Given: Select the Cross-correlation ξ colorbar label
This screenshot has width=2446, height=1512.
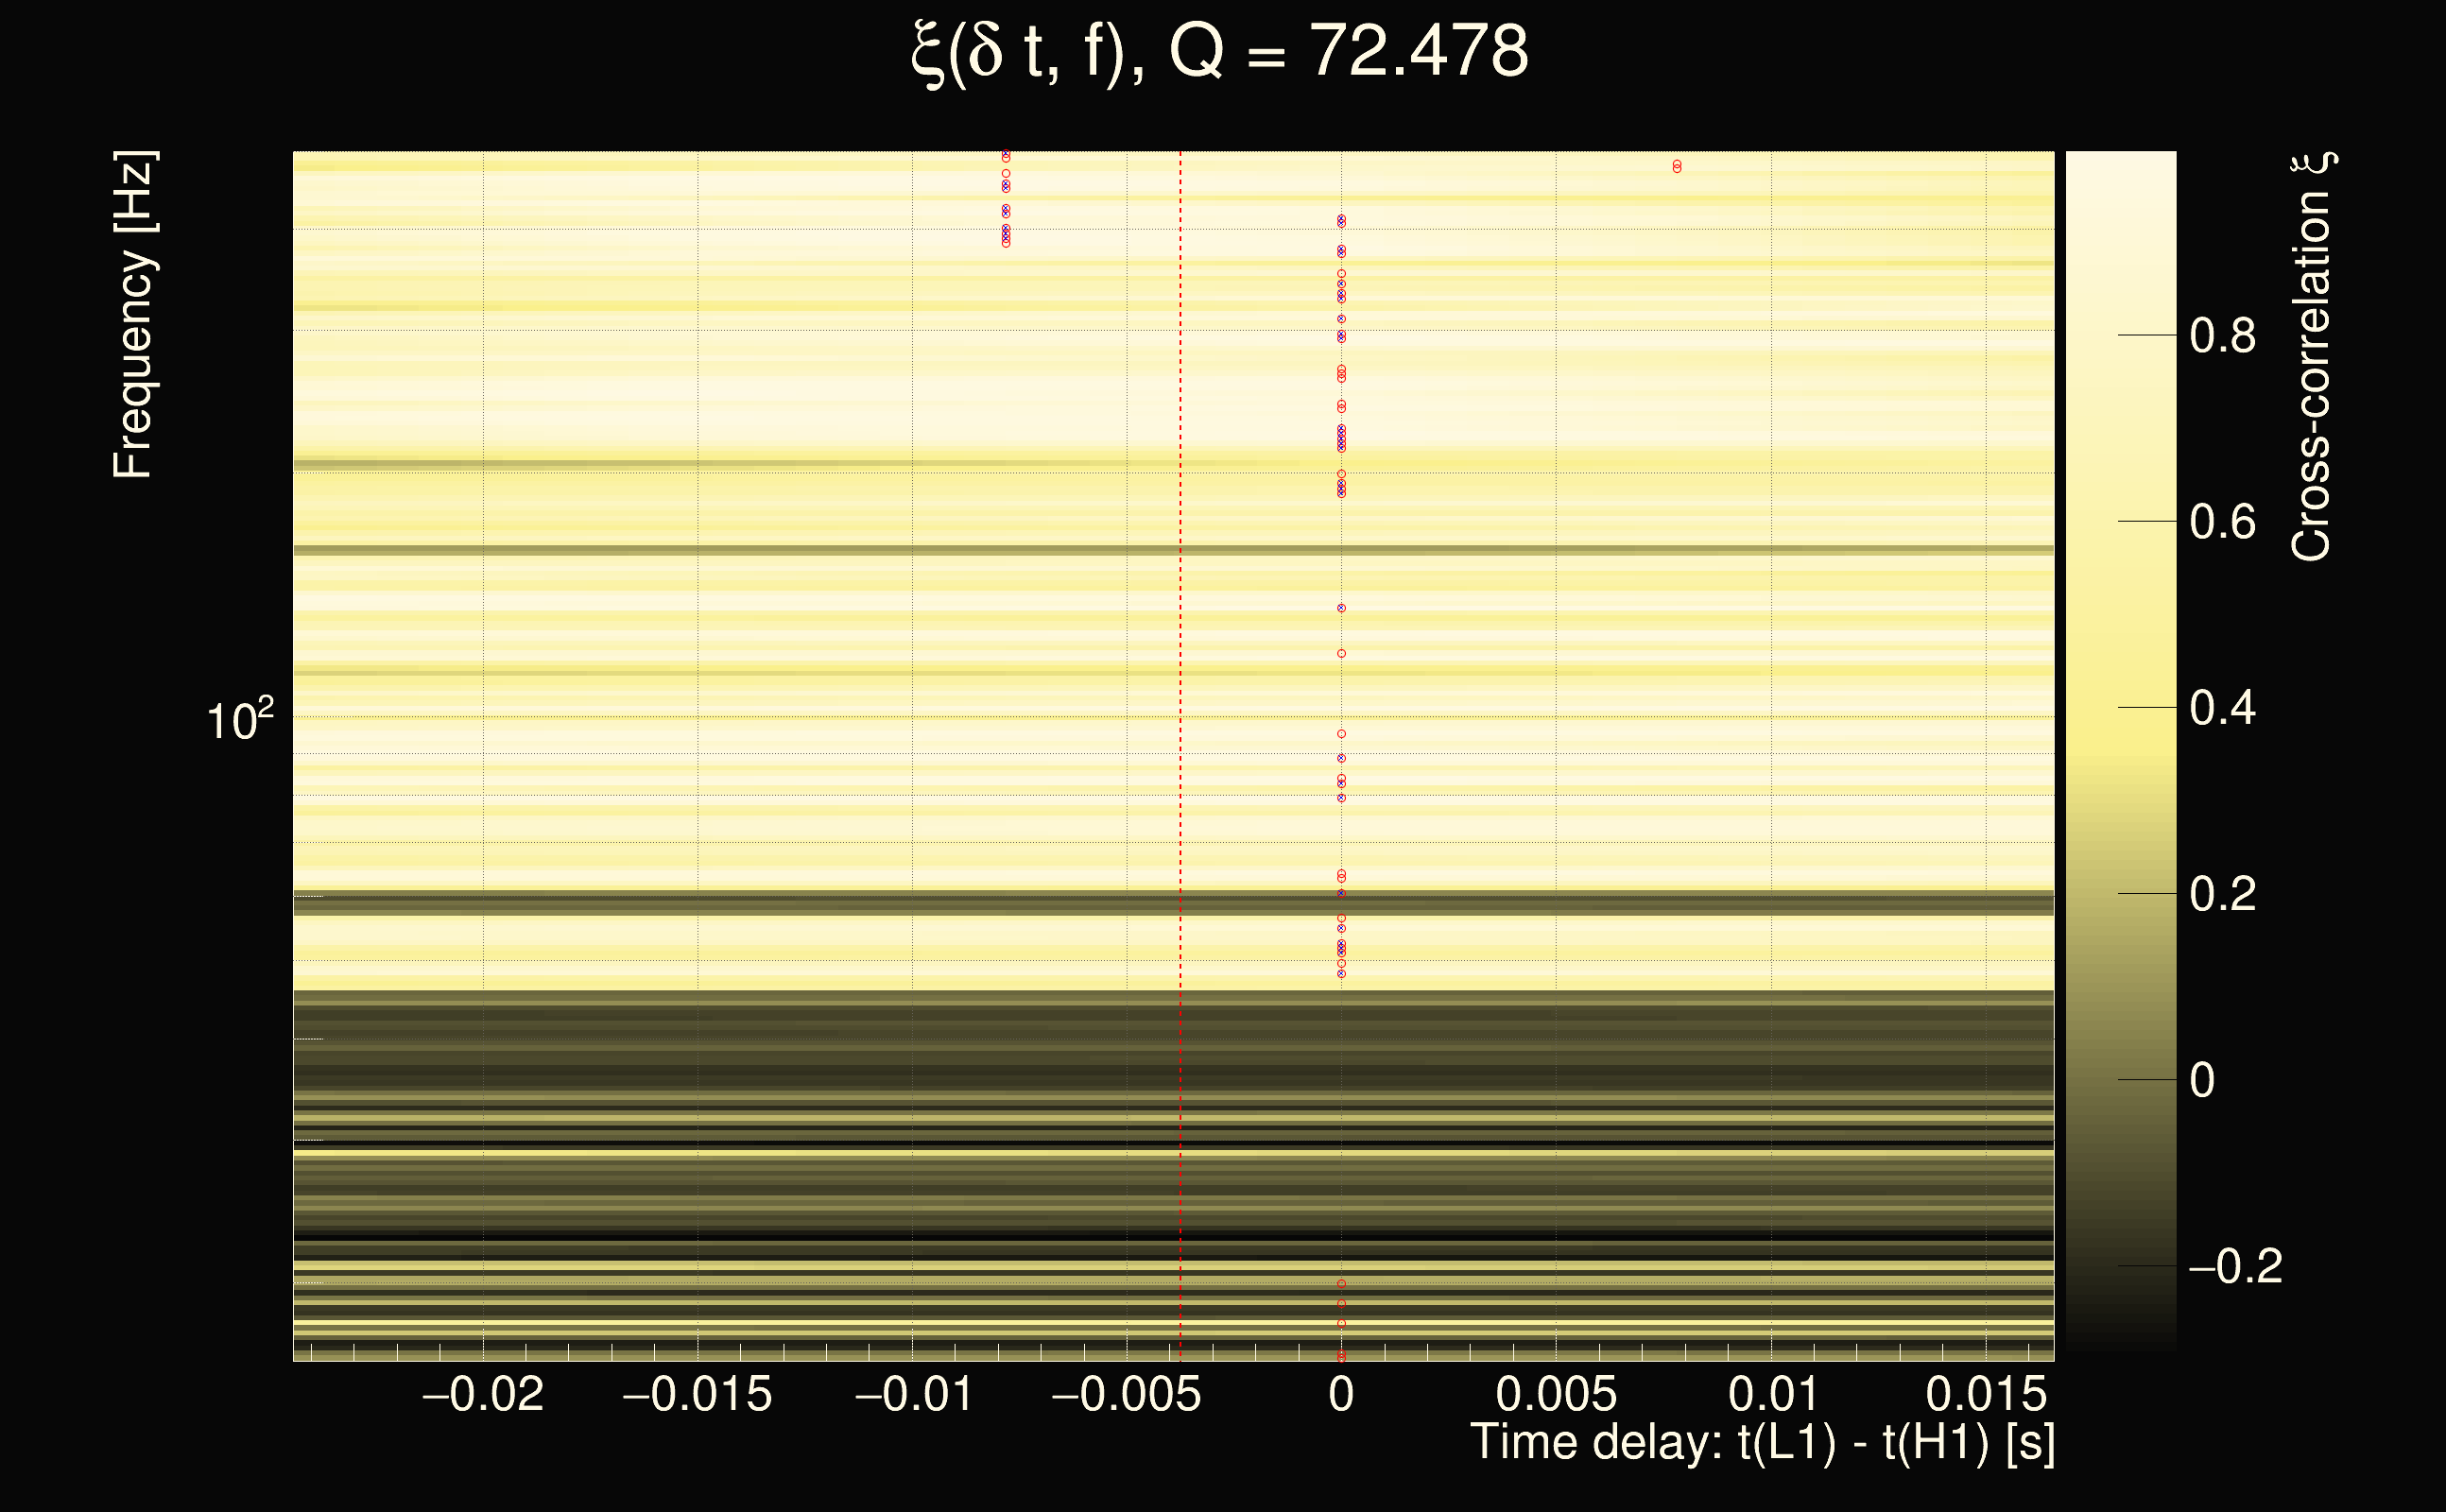Looking at the screenshot, I should tap(2311, 357).
